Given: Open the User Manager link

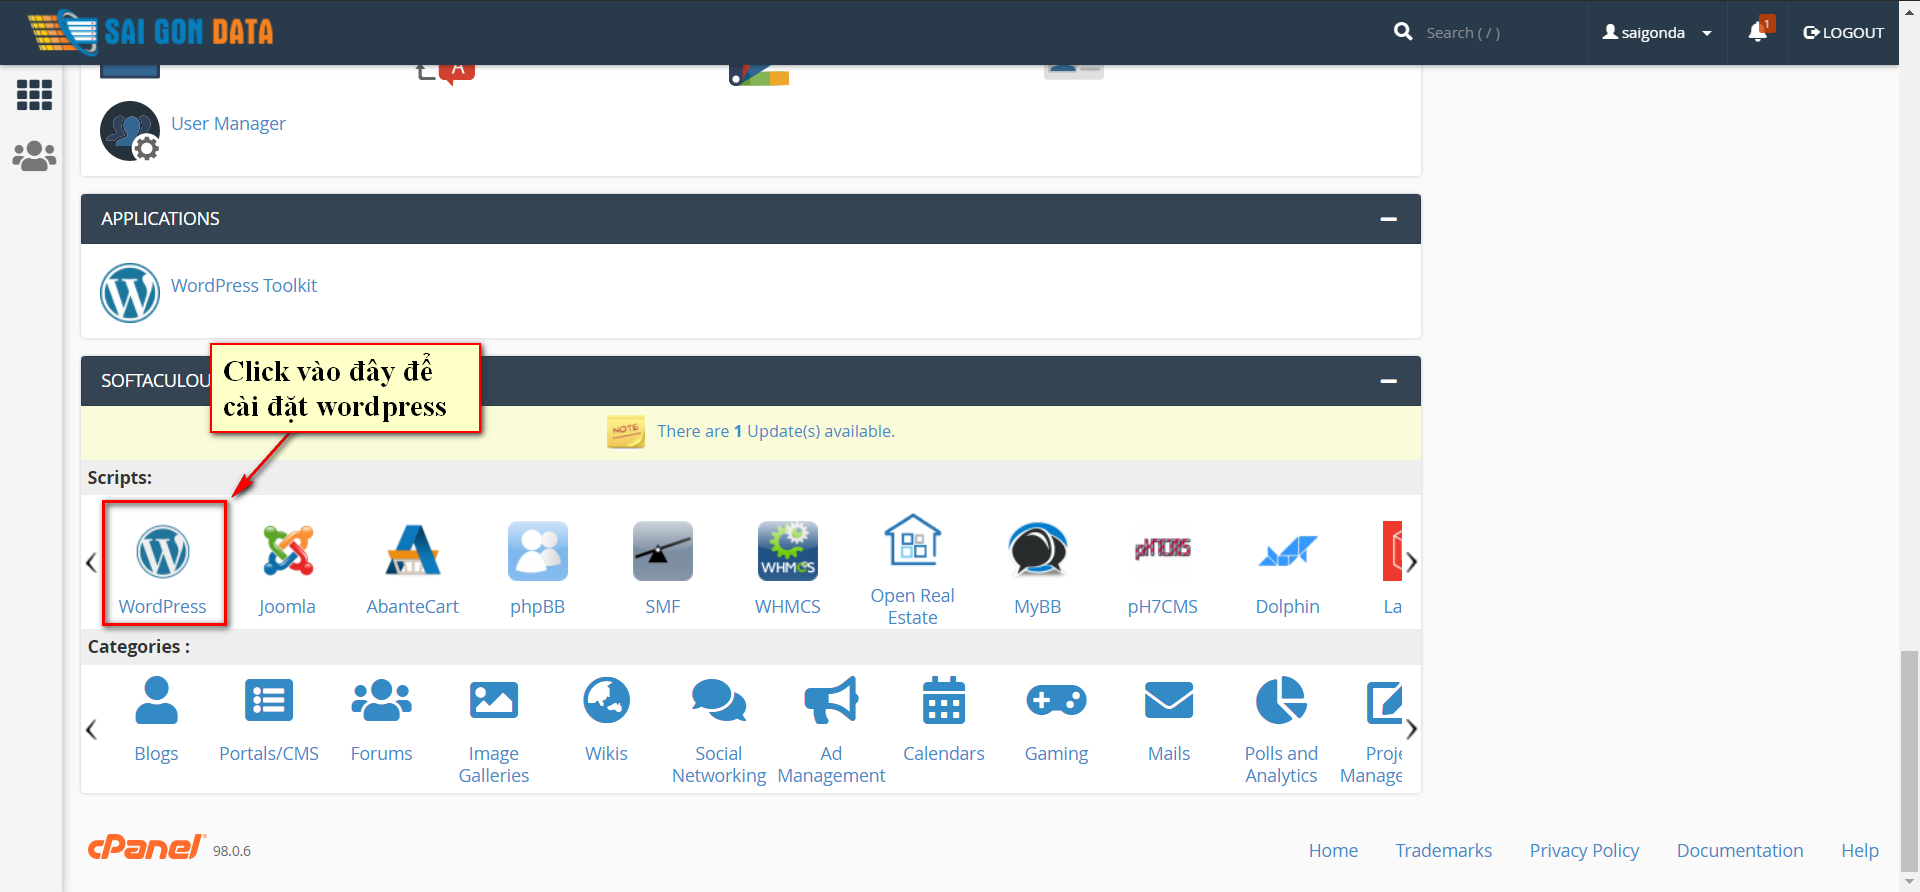Looking at the screenshot, I should coord(228,124).
